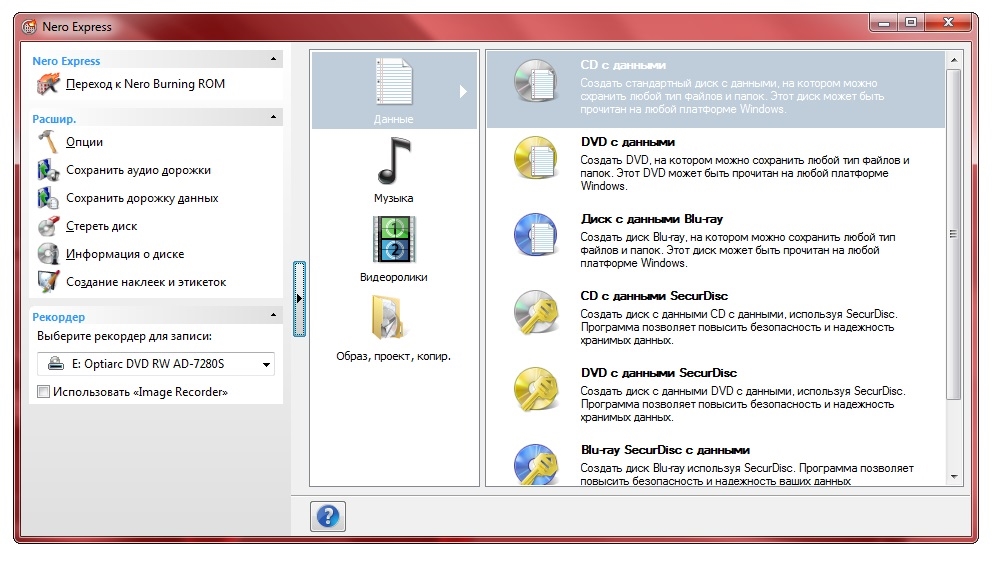
Task: Click the CD с данными disc icon
Action: coord(535,81)
